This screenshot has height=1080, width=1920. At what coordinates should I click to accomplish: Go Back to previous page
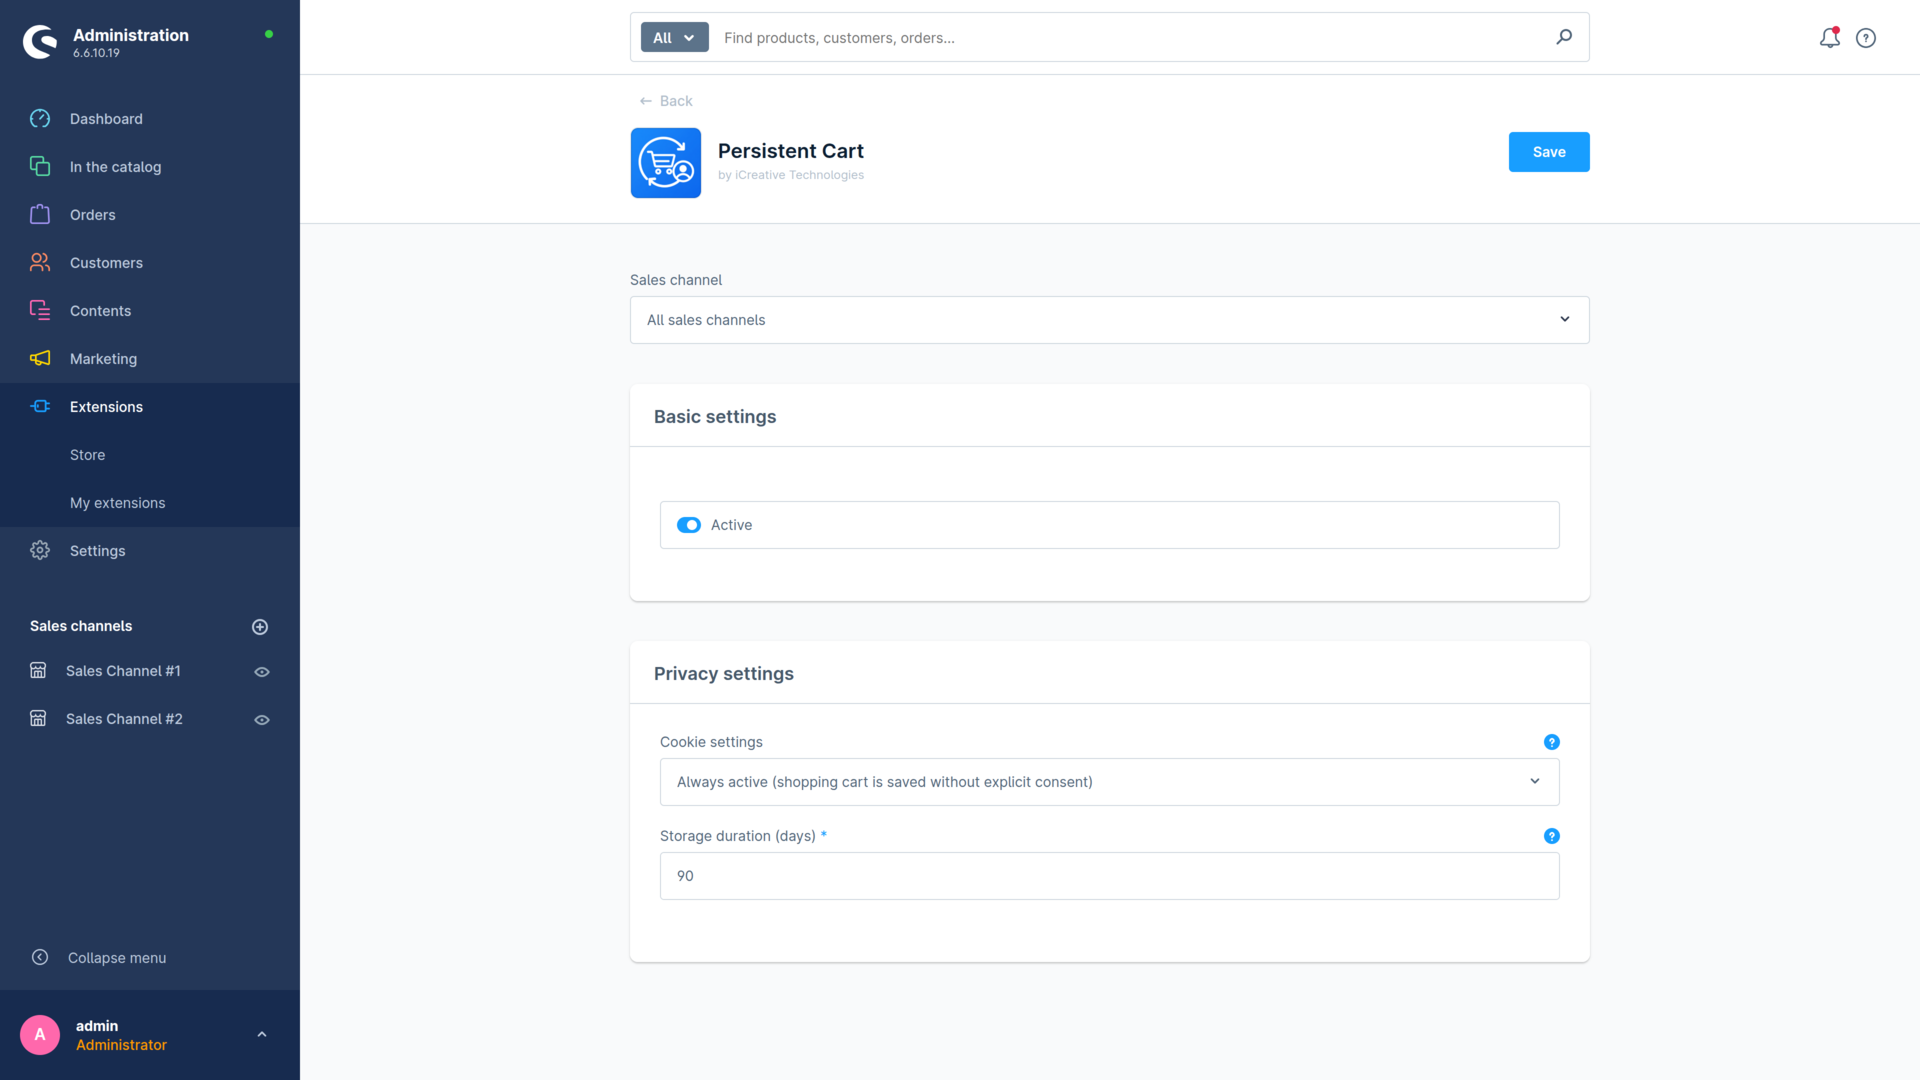click(x=666, y=101)
